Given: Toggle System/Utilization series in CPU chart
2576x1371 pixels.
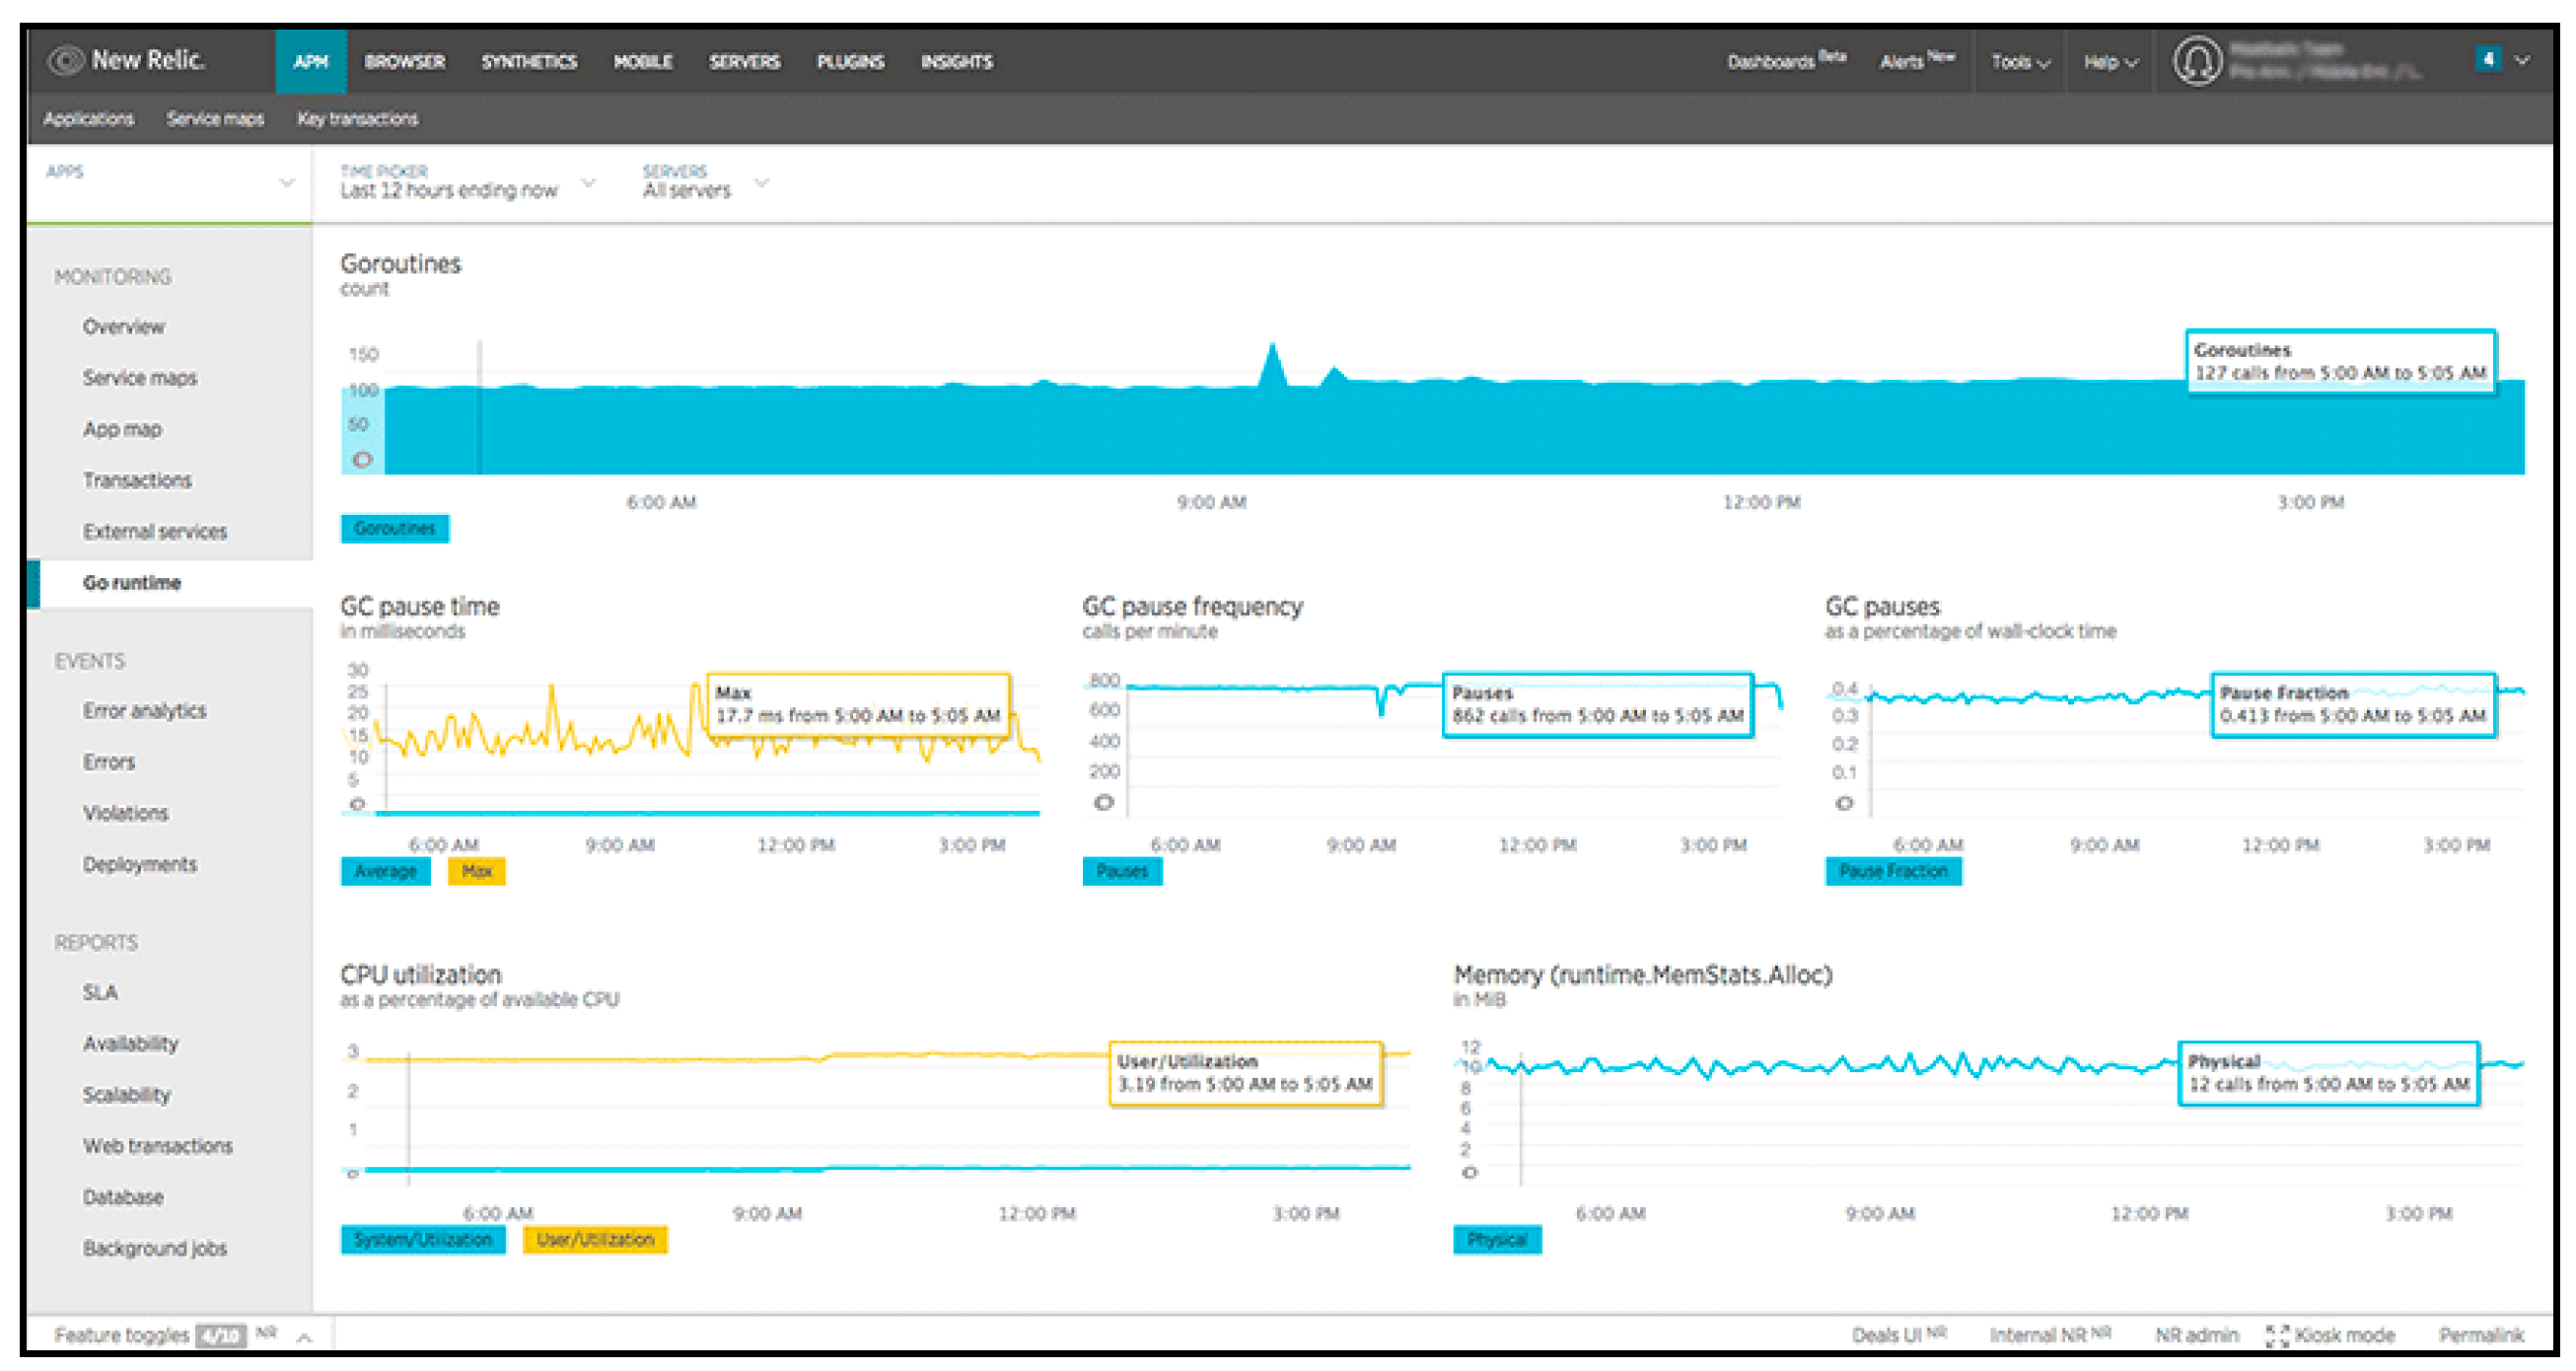Looking at the screenshot, I should pos(423,1239).
